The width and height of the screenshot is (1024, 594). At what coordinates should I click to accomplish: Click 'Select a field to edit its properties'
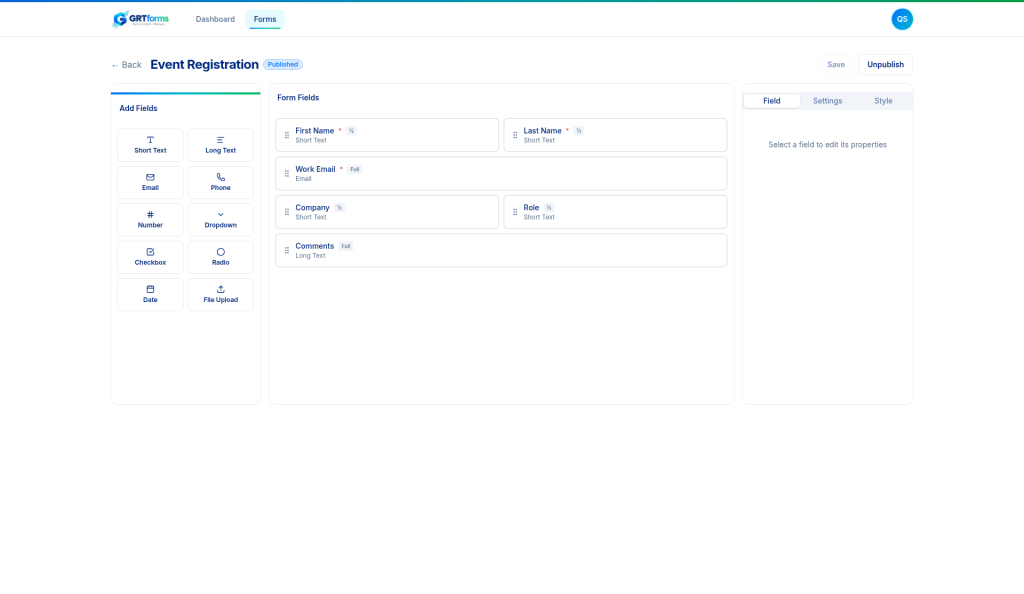827,145
